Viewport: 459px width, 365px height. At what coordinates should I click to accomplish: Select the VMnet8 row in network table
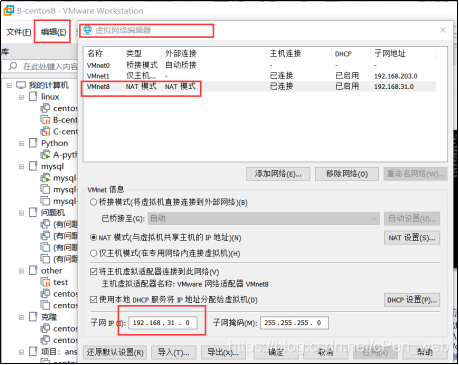(x=260, y=87)
